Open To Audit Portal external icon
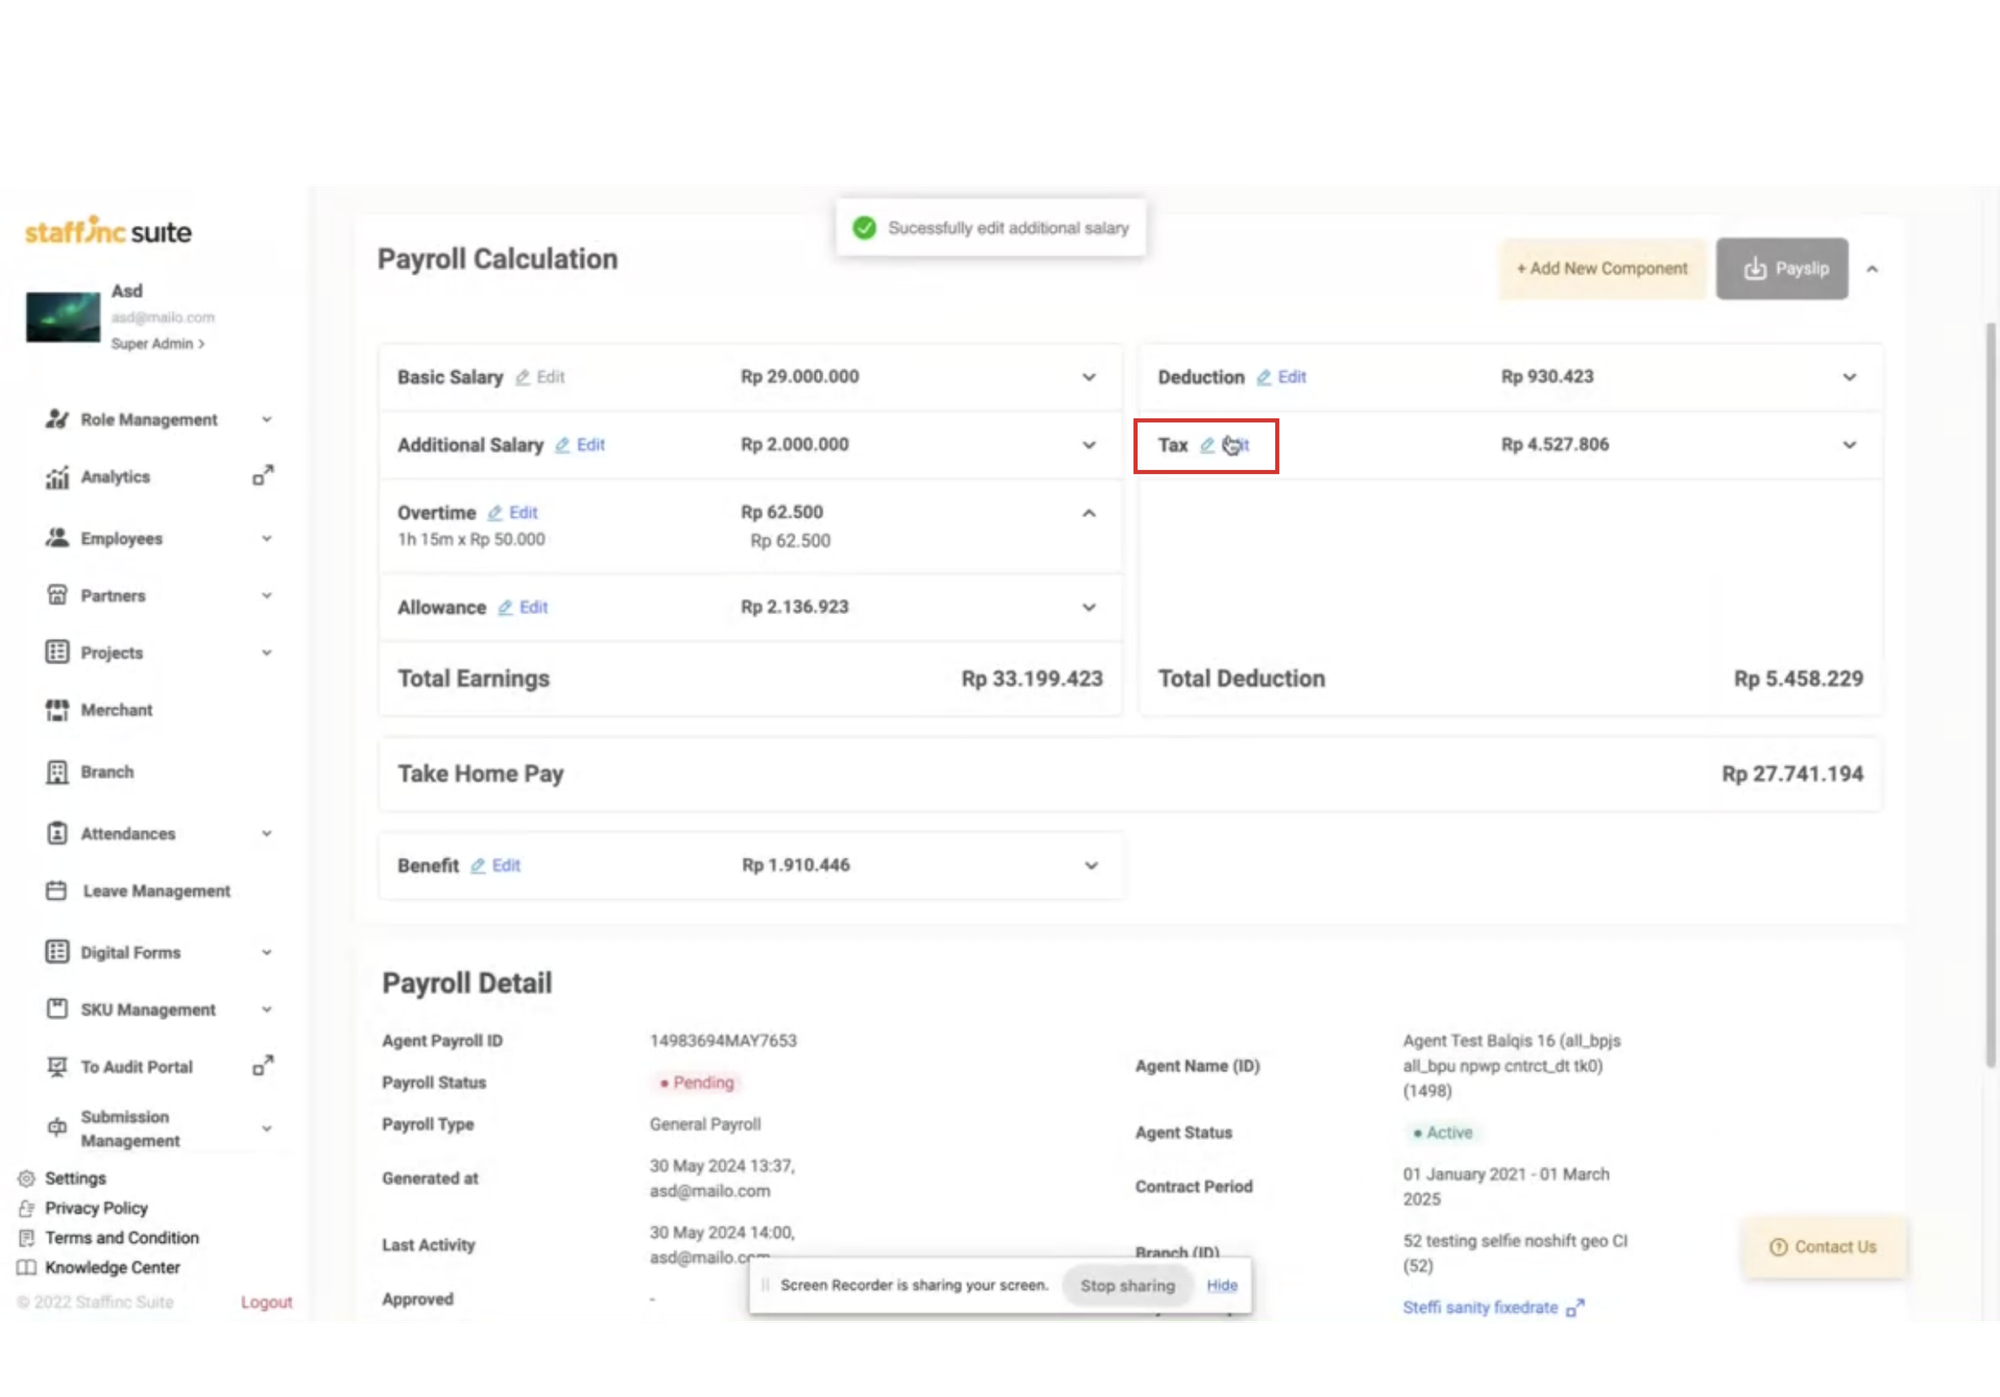 (263, 1066)
